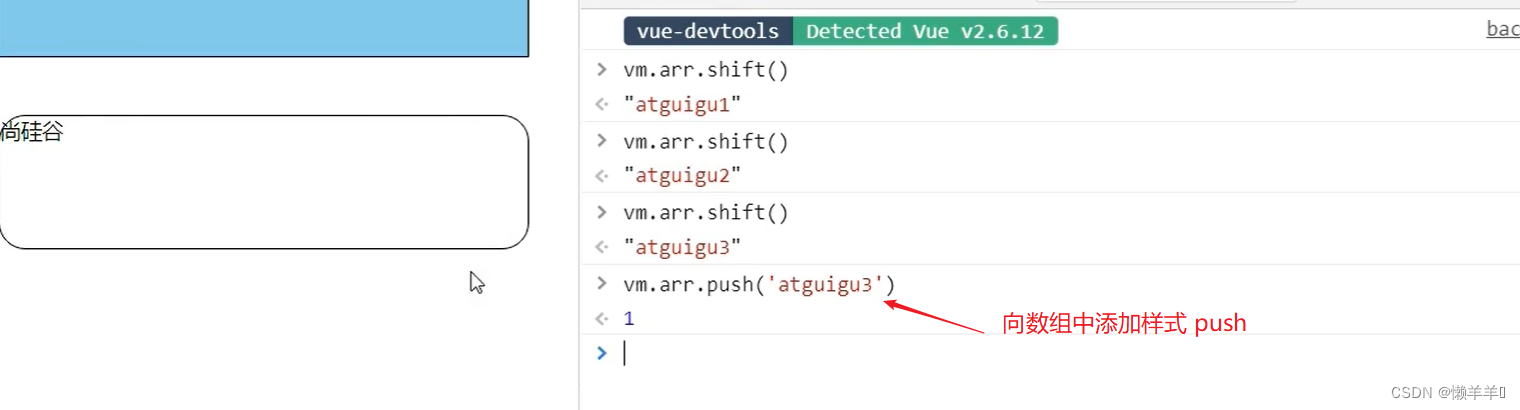Screen dimensions: 1520x410
Task: Click the red annotation text mentioning push
Action: (x=1124, y=324)
